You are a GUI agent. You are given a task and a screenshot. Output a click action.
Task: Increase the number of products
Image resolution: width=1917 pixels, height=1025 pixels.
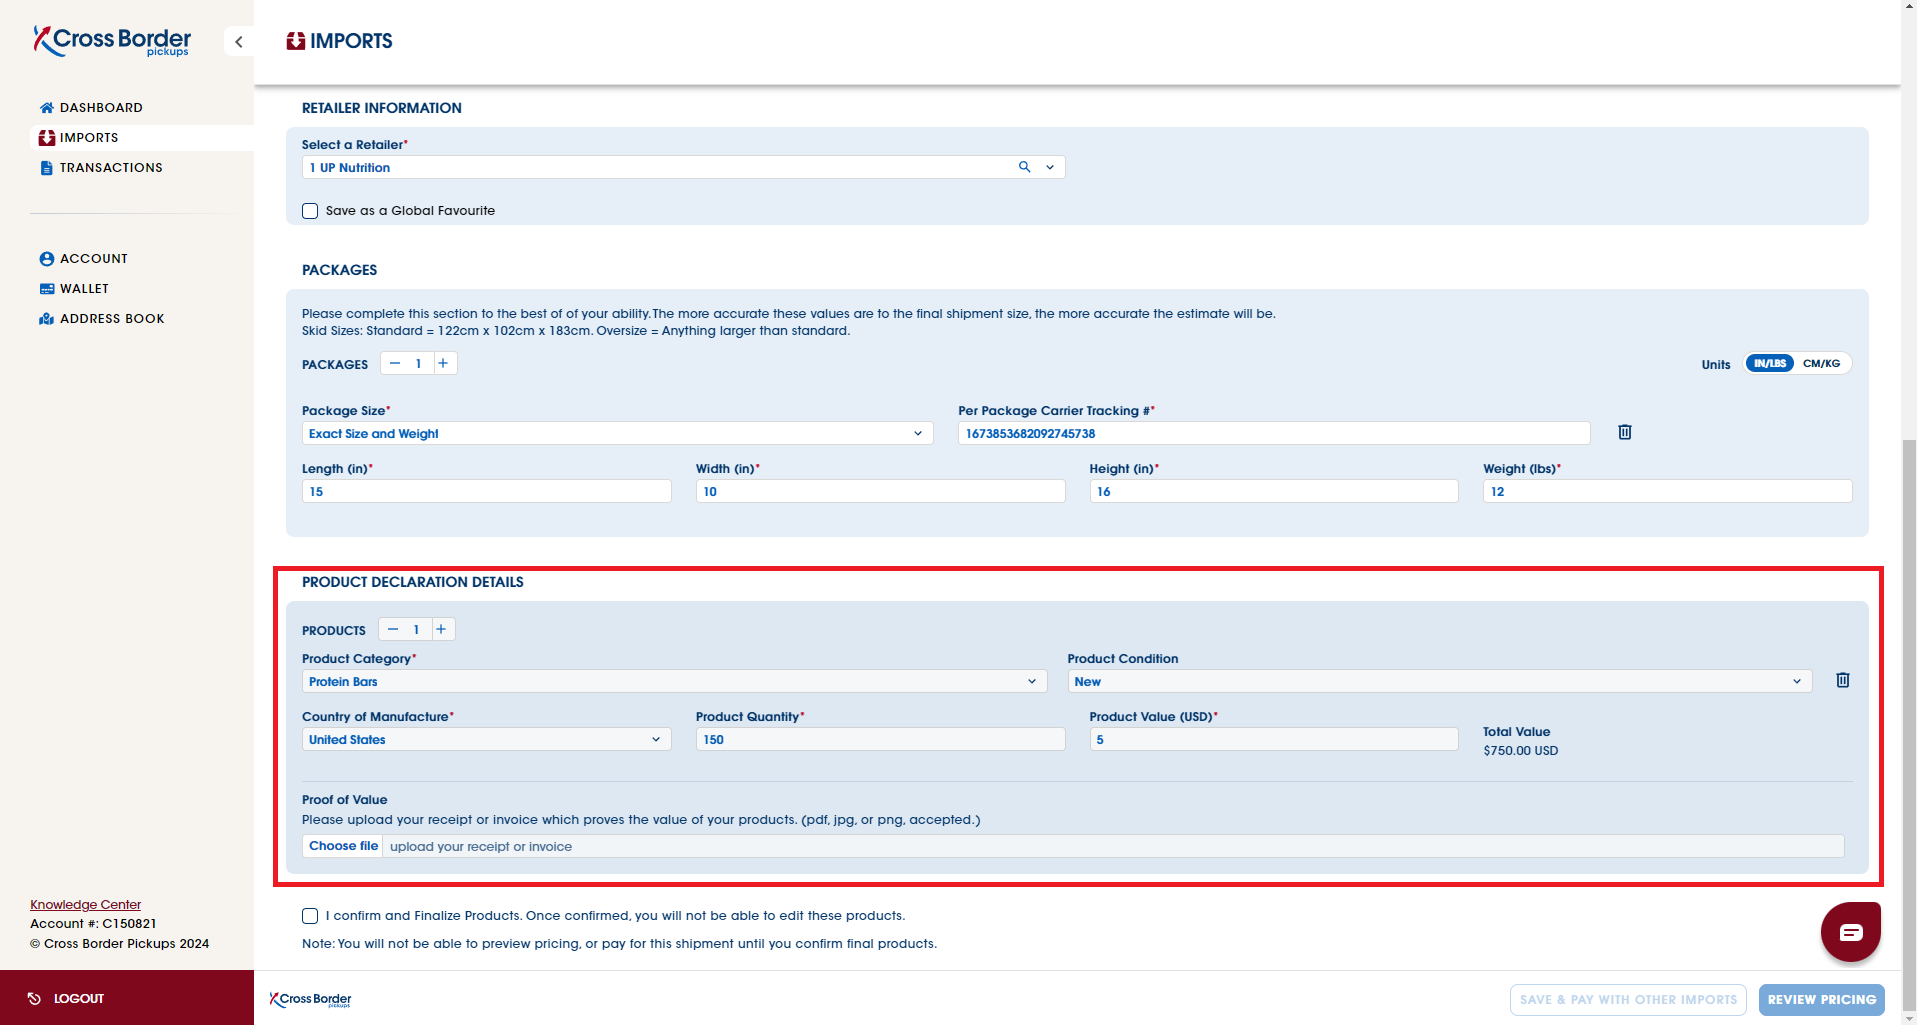point(441,629)
